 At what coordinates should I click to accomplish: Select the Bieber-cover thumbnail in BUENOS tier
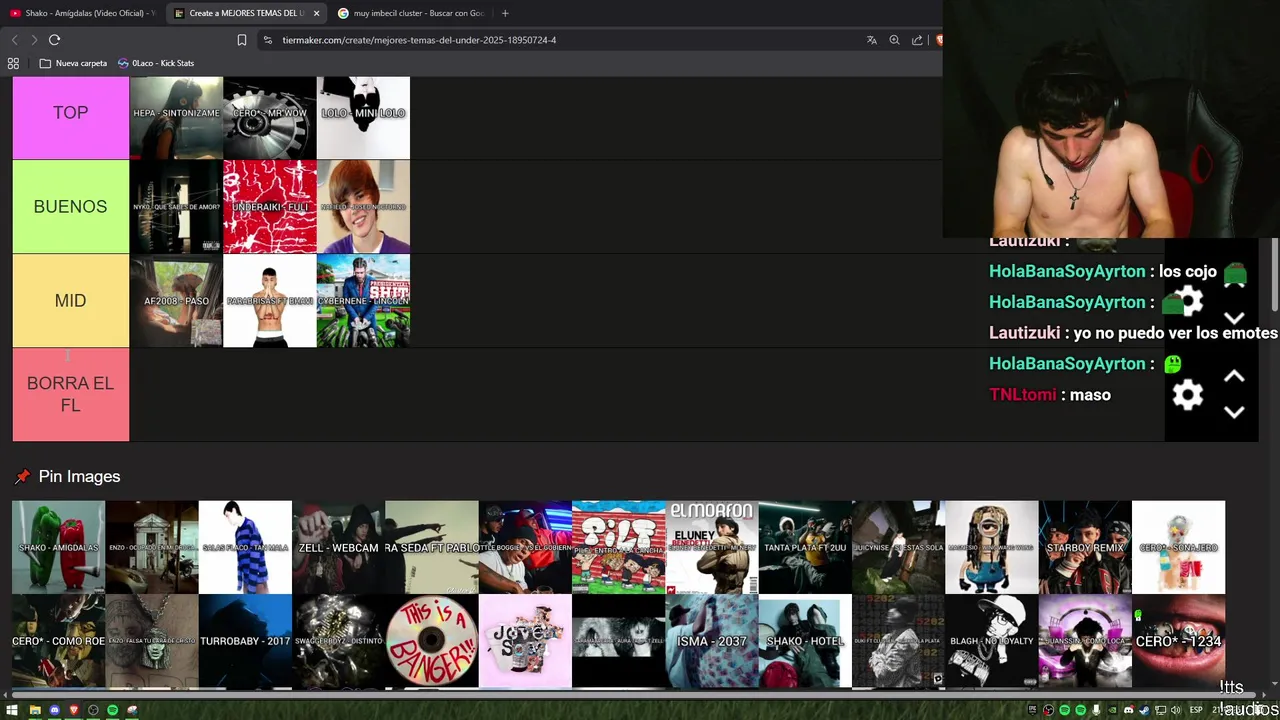pyautogui.click(x=363, y=207)
